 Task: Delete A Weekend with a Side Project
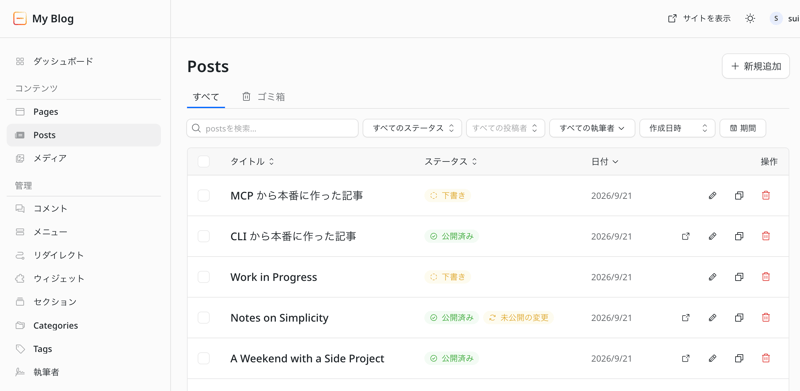click(x=765, y=358)
